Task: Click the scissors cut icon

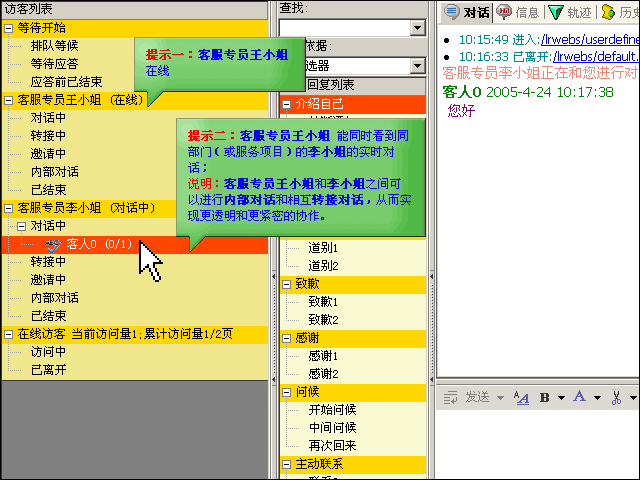Action: (x=617, y=398)
